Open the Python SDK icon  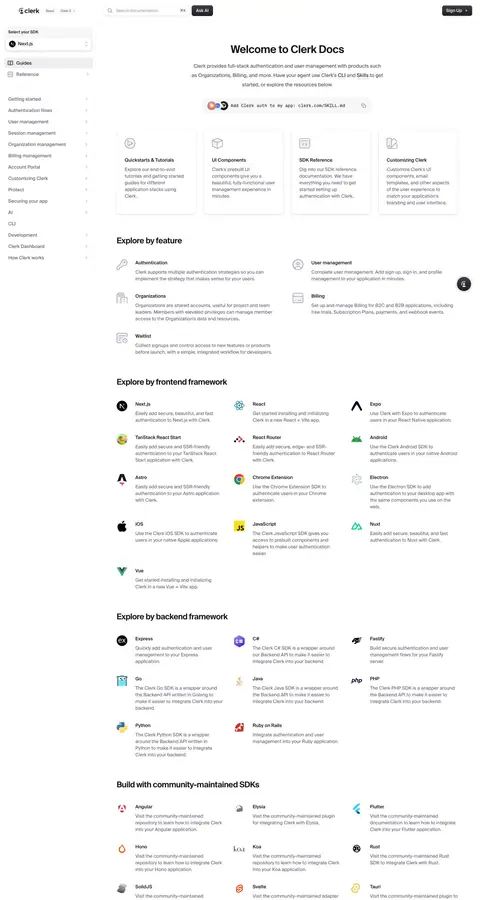point(122,727)
